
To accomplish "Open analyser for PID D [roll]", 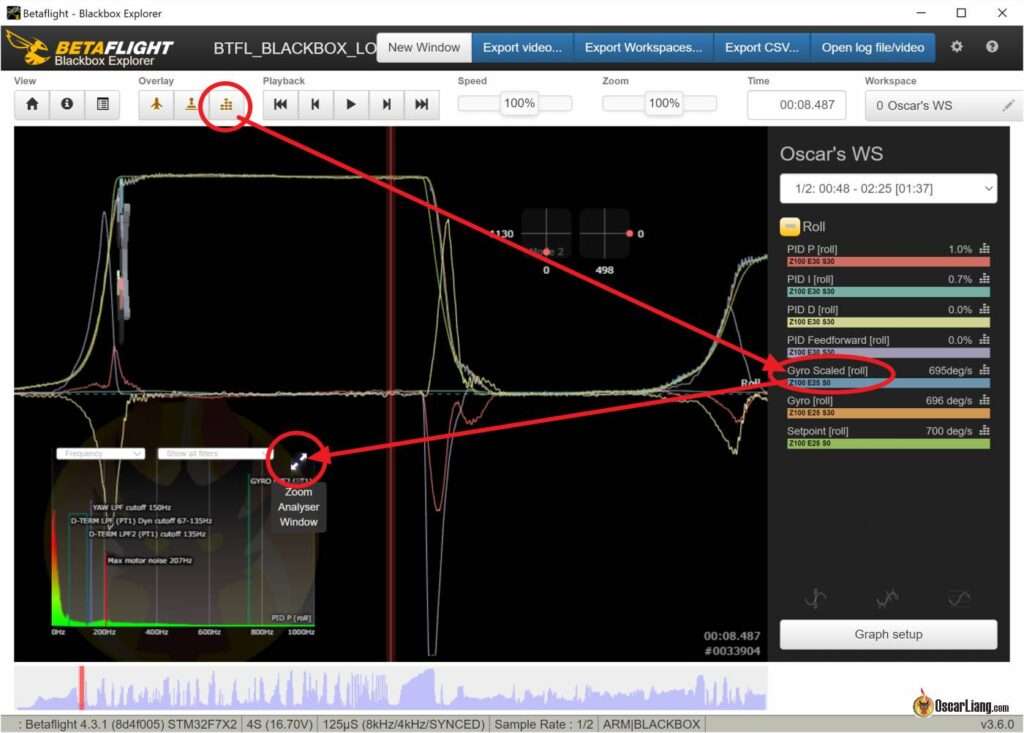I will point(985,309).
